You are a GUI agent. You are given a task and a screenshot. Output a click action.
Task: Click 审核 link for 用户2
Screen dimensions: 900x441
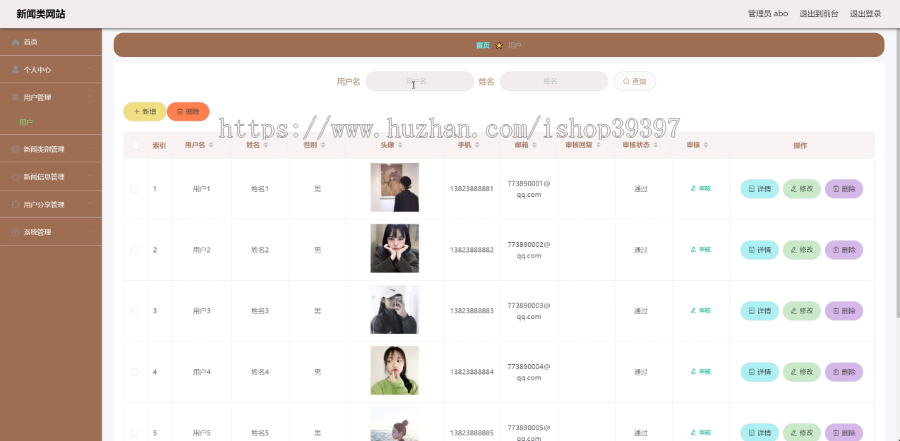click(x=701, y=250)
